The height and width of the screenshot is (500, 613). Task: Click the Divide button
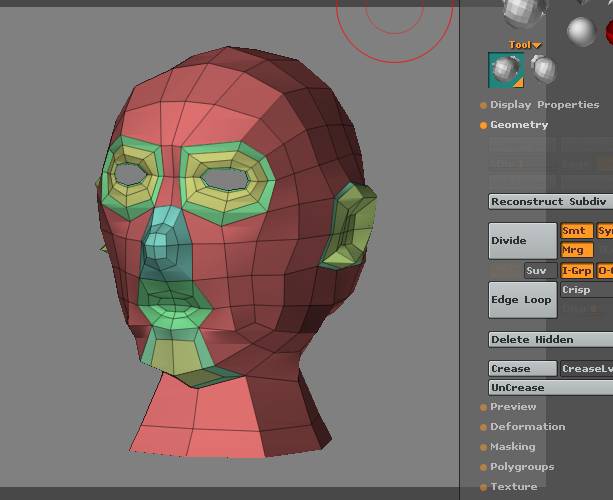(x=522, y=241)
